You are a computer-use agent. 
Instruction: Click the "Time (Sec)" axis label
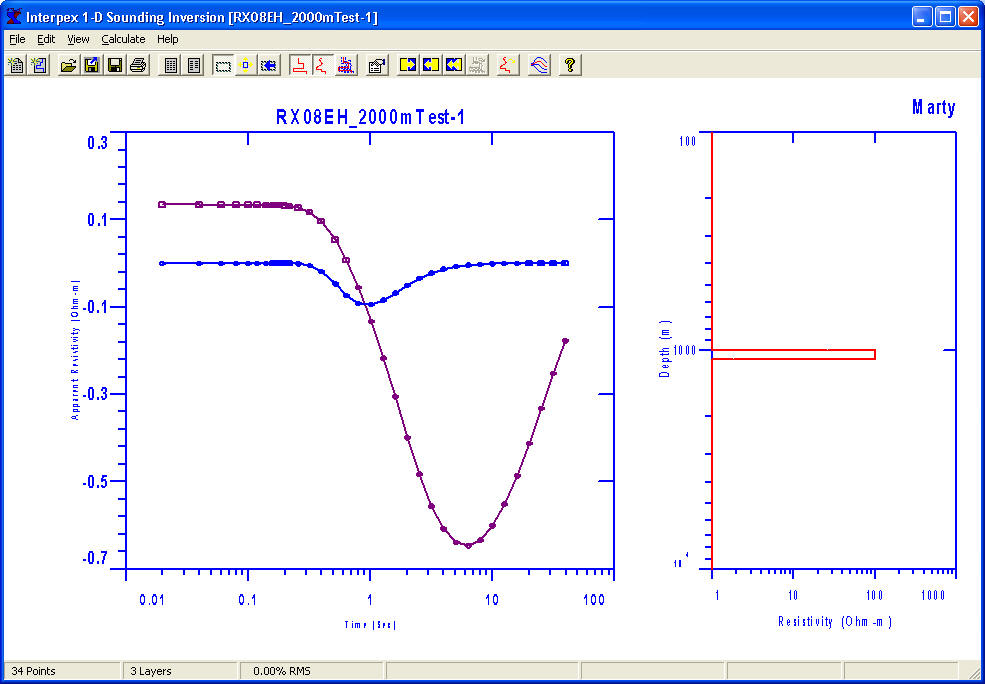371,625
